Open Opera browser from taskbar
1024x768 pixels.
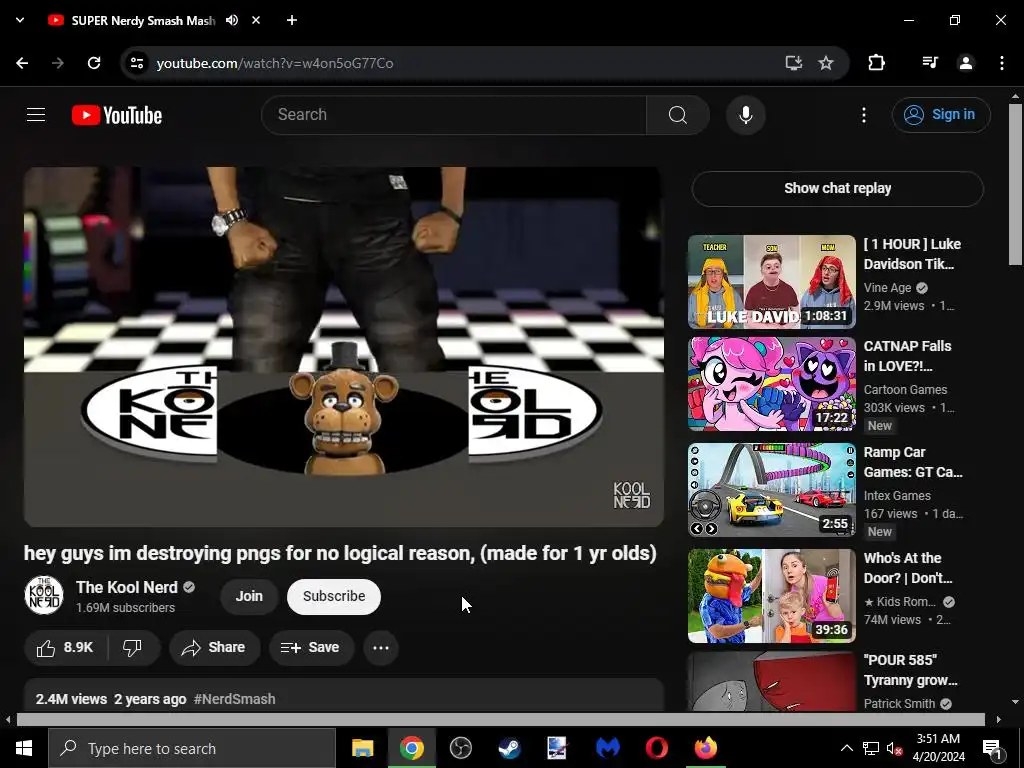point(656,748)
